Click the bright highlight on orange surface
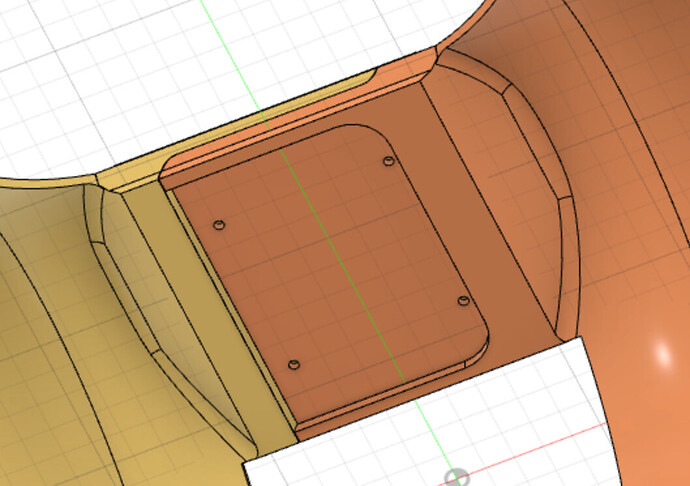This screenshot has width=690, height=486. pos(662,352)
